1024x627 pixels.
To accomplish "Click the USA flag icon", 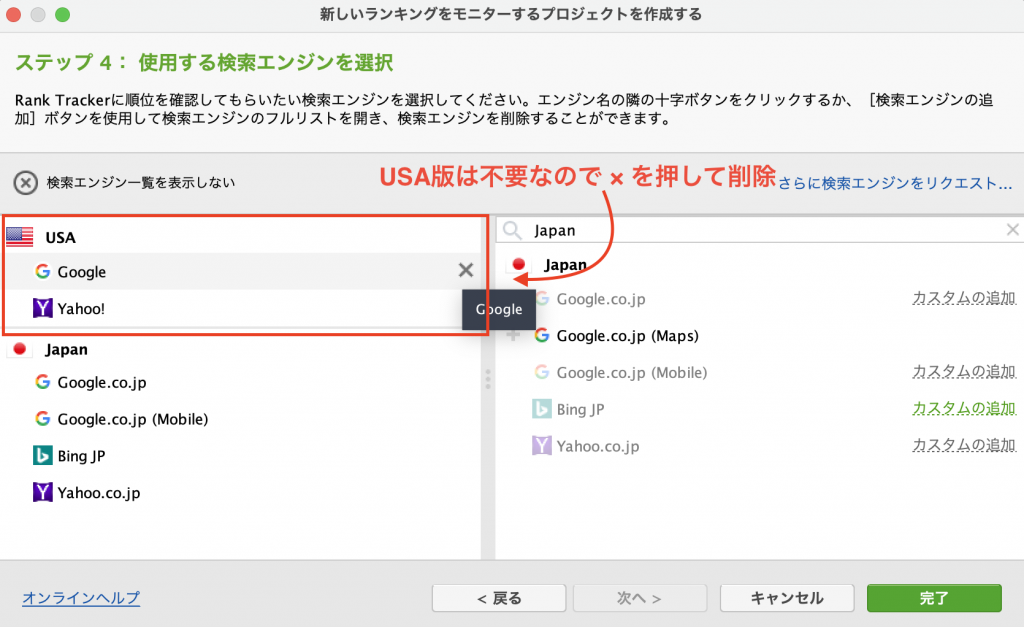I will tap(20, 236).
